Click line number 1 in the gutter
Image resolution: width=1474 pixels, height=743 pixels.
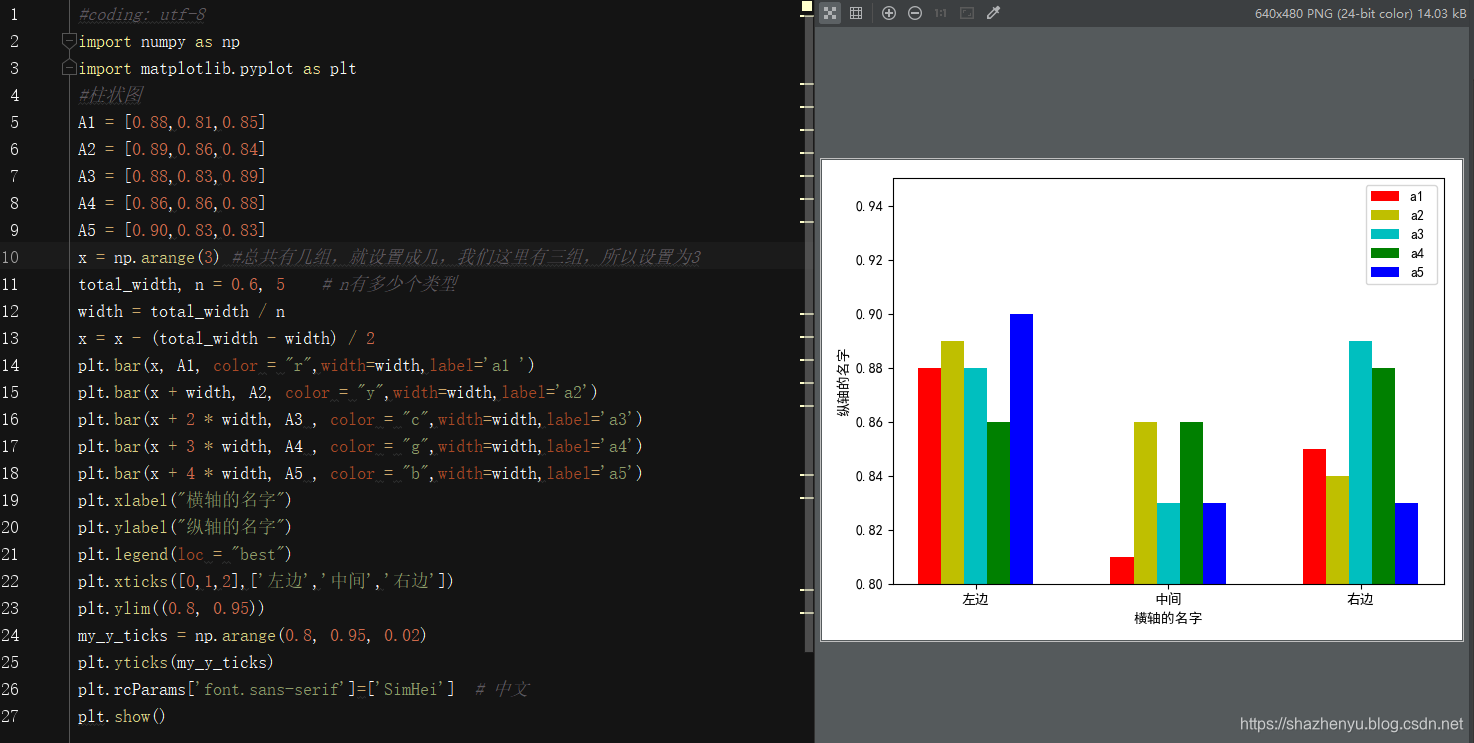pyautogui.click(x=14, y=14)
